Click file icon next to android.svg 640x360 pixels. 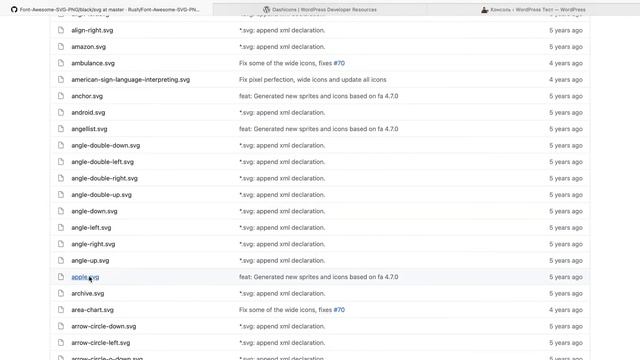pyautogui.click(x=61, y=113)
